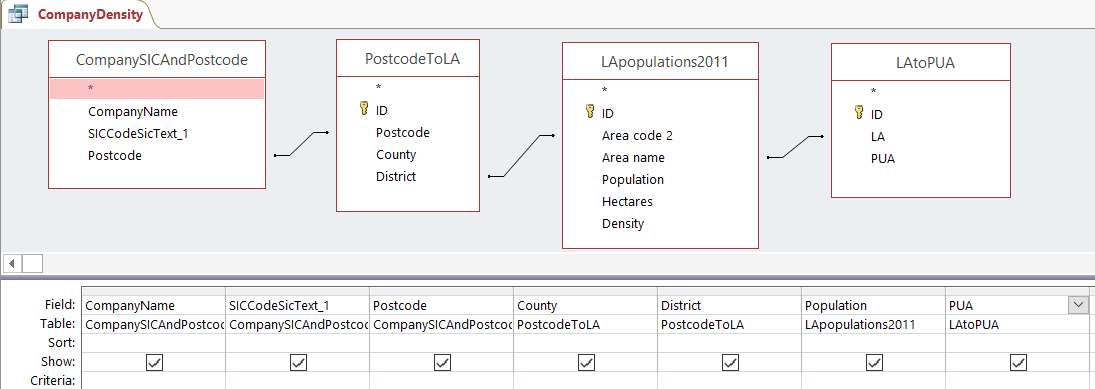Click the LApopulations2011 table title

[x=664, y=61]
